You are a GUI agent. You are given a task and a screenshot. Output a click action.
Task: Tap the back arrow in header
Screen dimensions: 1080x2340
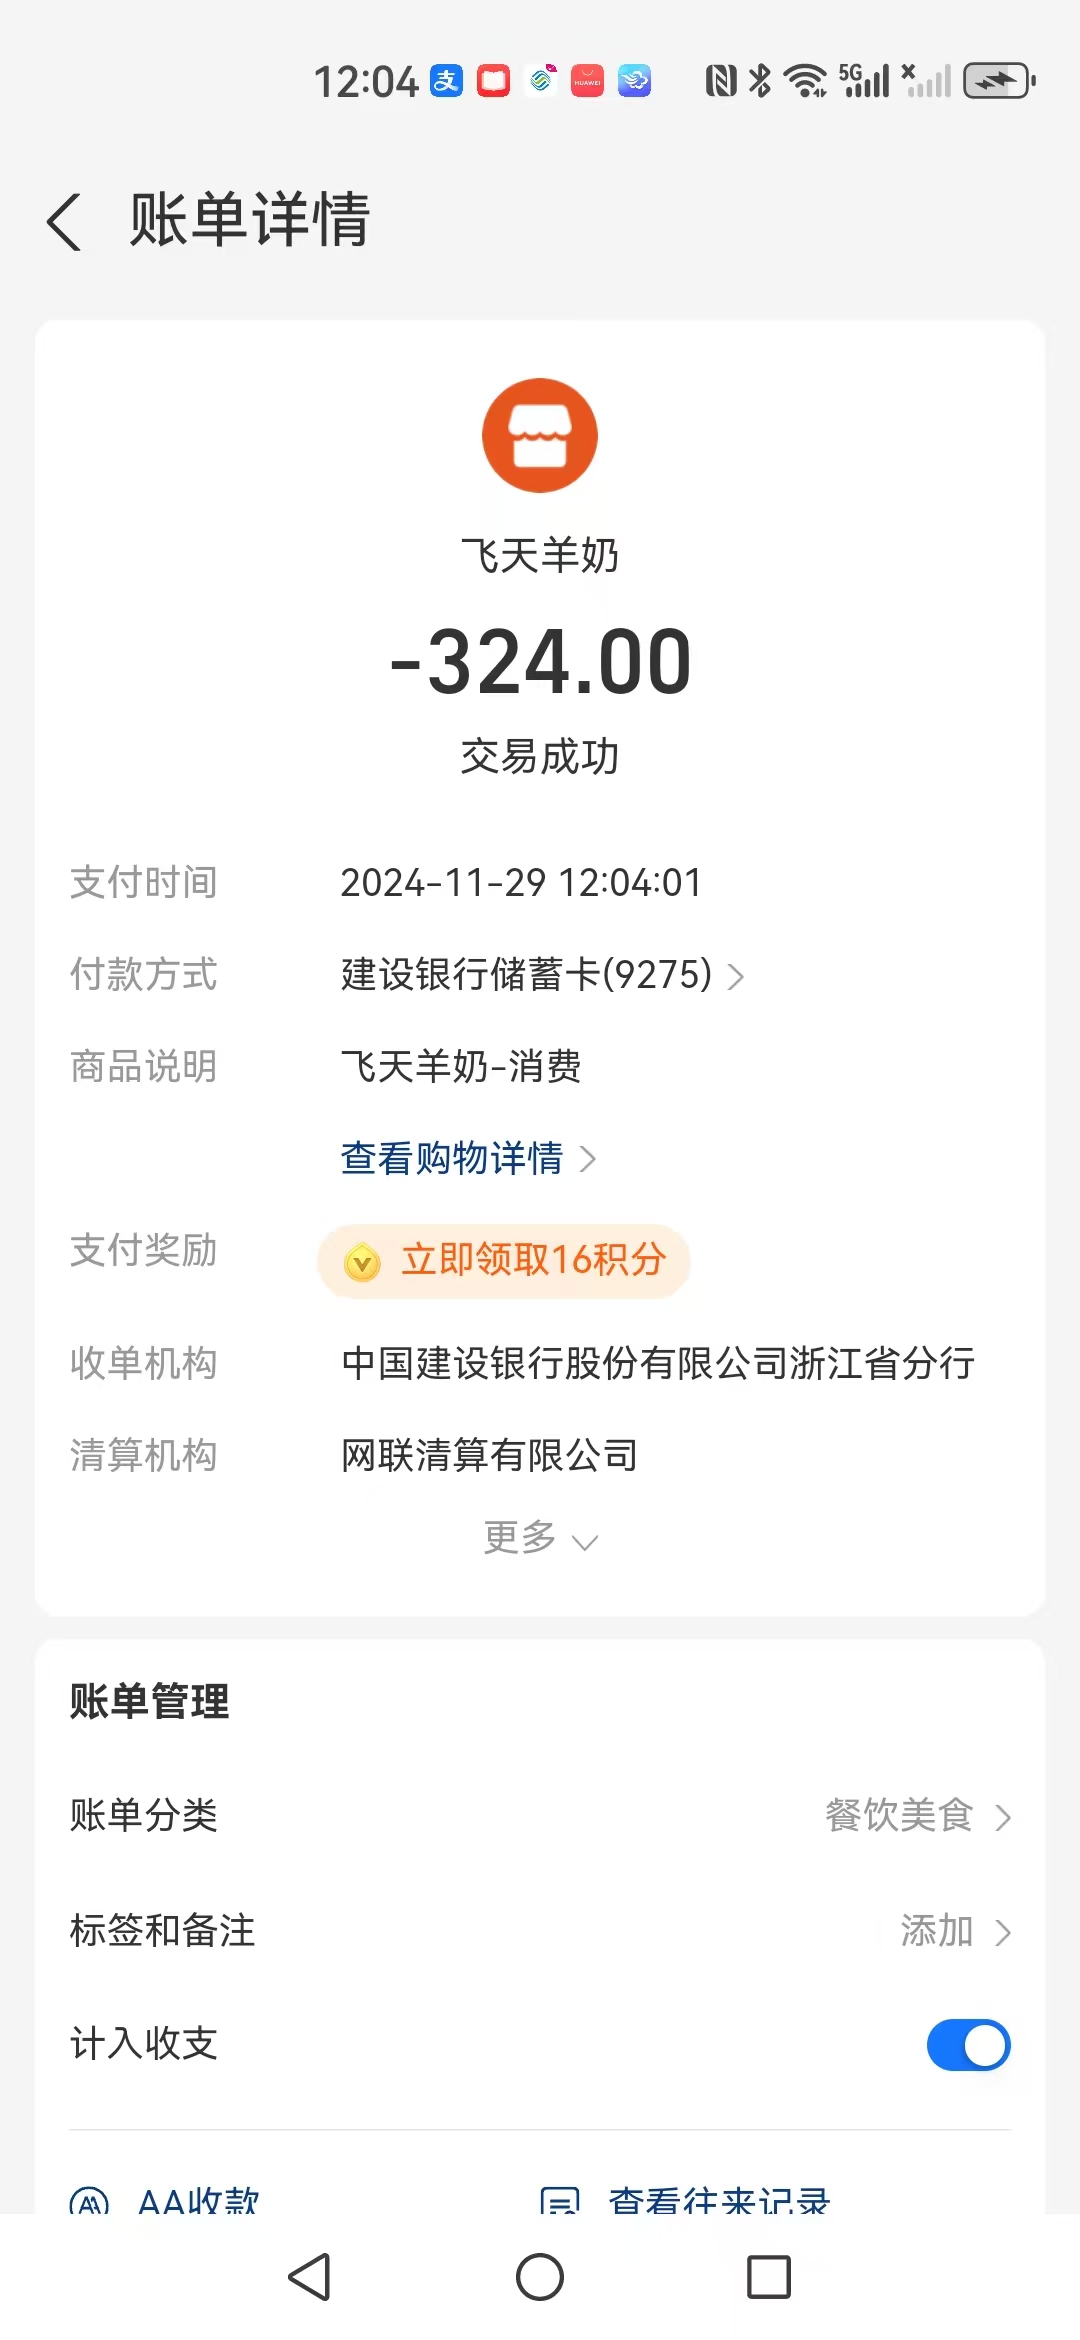point(64,221)
